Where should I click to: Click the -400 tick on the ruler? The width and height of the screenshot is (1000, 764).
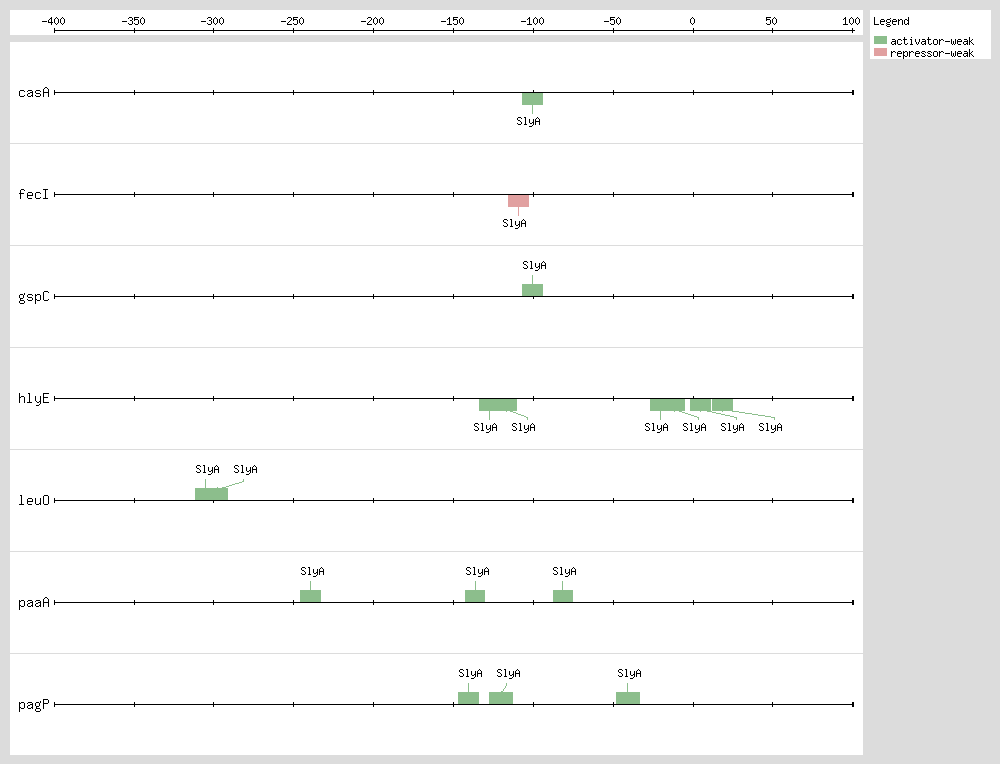coord(54,21)
